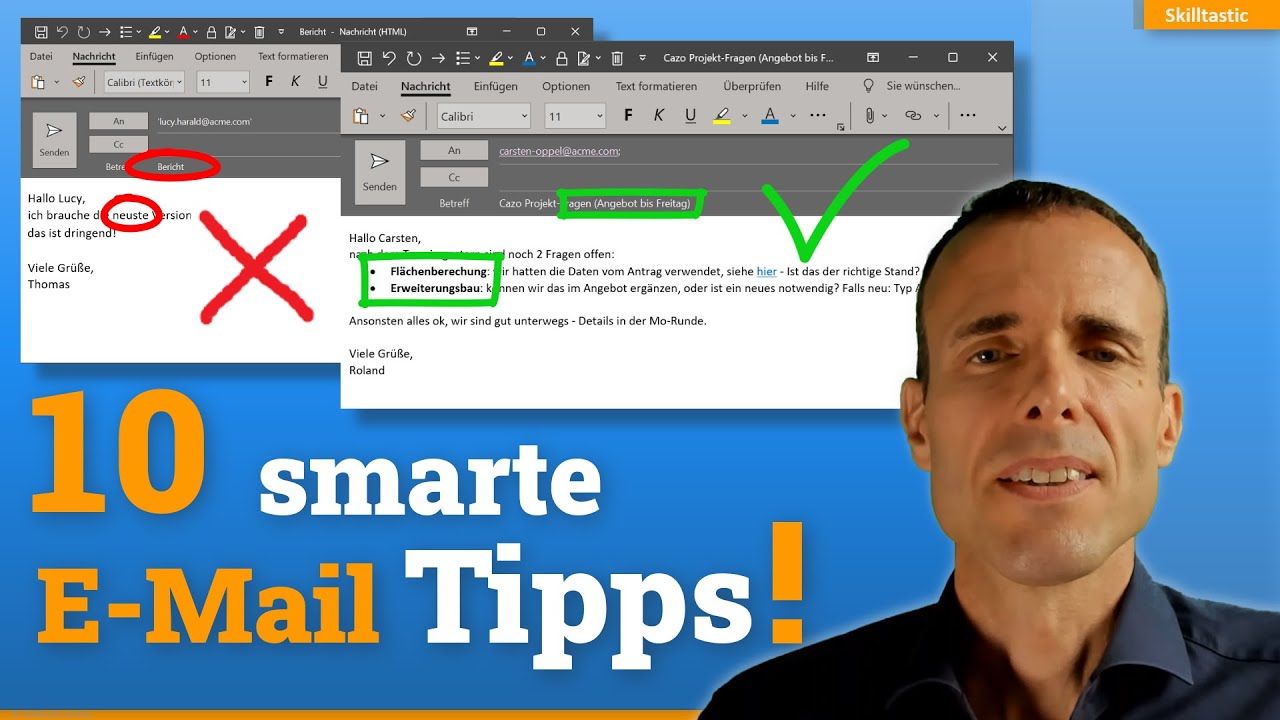The image size is (1280, 720).
Task: Open Datei menu in Bericht window
Action: coord(41,57)
